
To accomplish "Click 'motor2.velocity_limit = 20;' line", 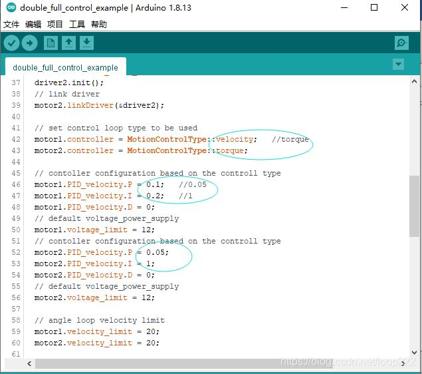I will tap(97, 343).
